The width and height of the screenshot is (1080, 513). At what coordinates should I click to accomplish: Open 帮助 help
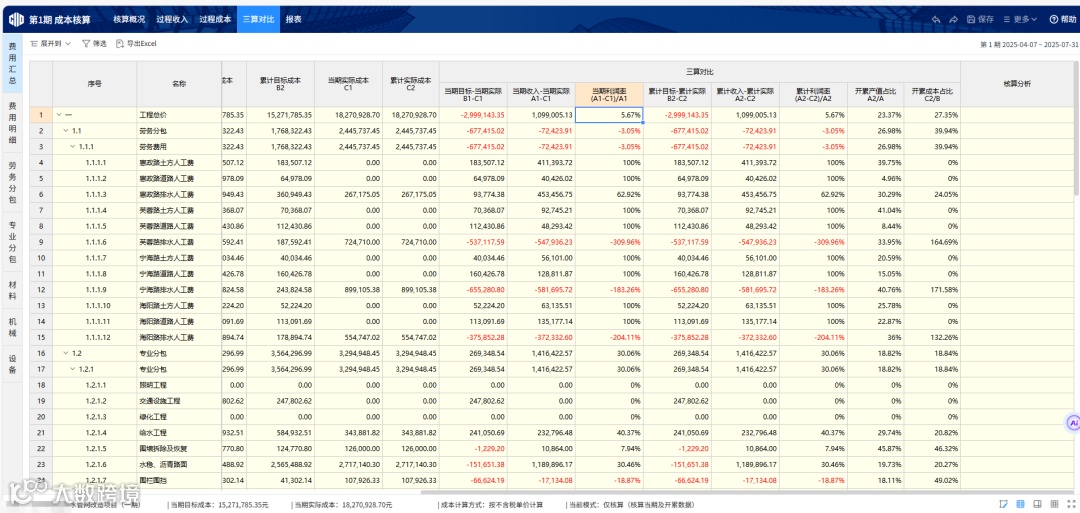point(1063,19)
